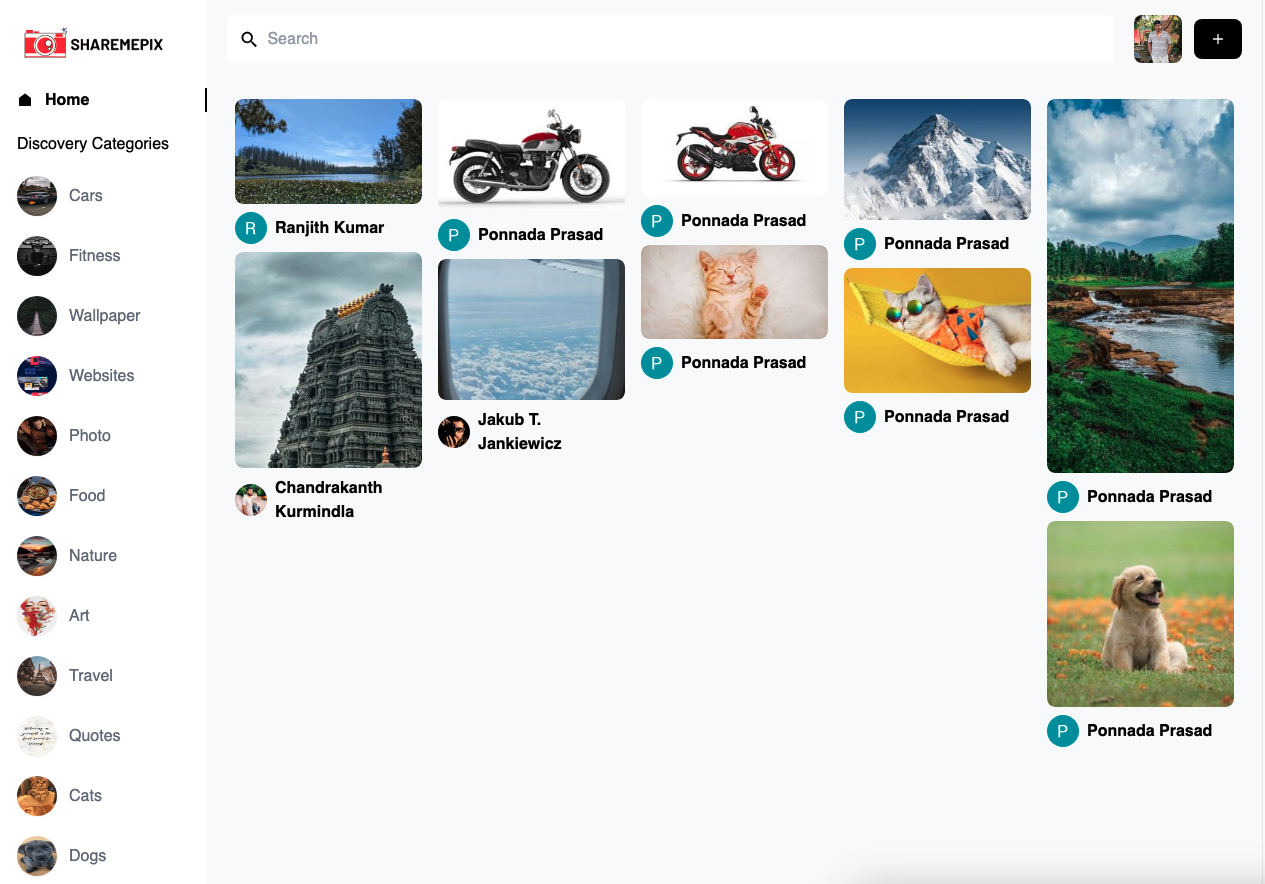Click Ranjith Kumar's R avatar
The width and height of the screenshot is (1265, 884).
251,228
